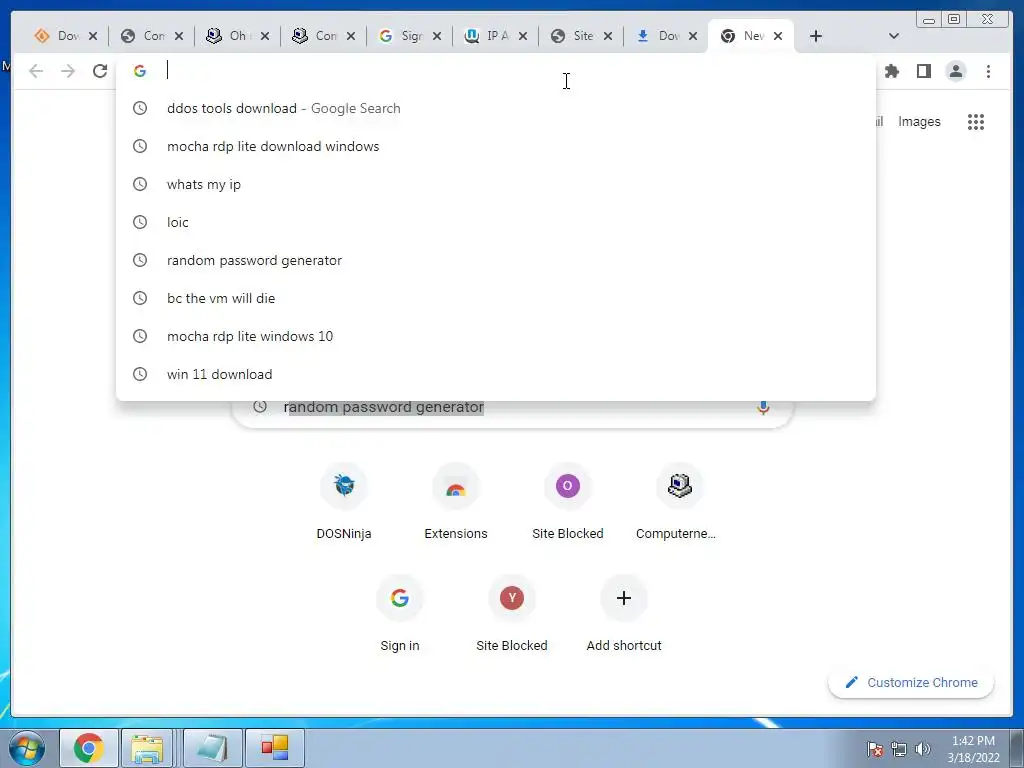Click Add shortcut tile
Image resolution: width=1024 pixels, height=768 pixels.
(624, 614)
